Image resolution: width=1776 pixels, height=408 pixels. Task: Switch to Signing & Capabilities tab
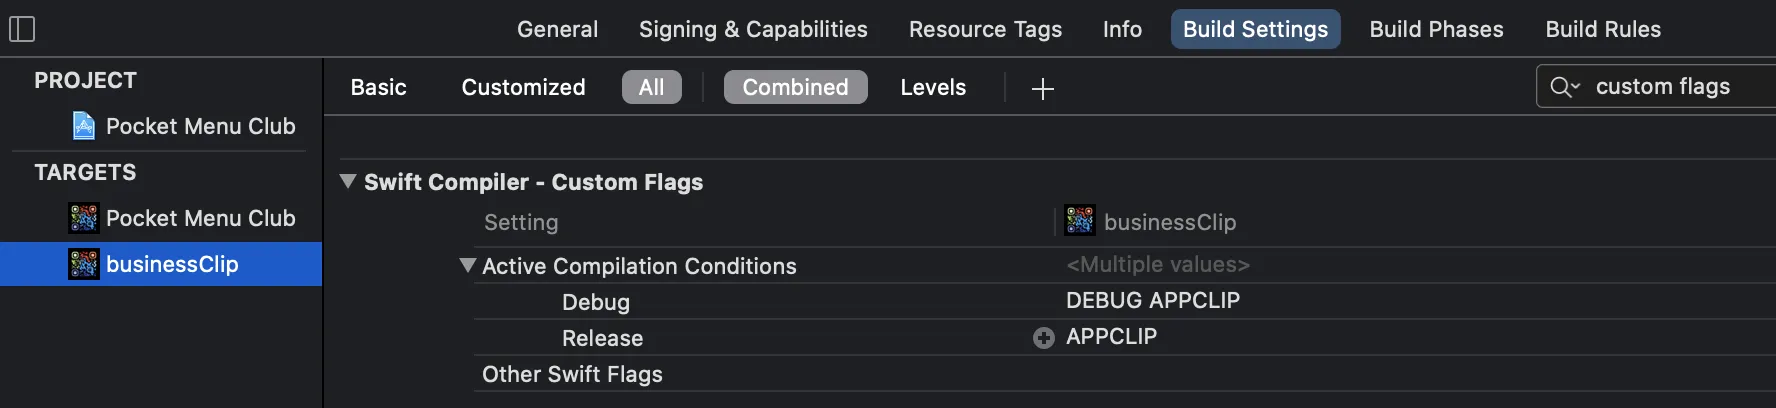pyautogui.click(x=753, y=29)
